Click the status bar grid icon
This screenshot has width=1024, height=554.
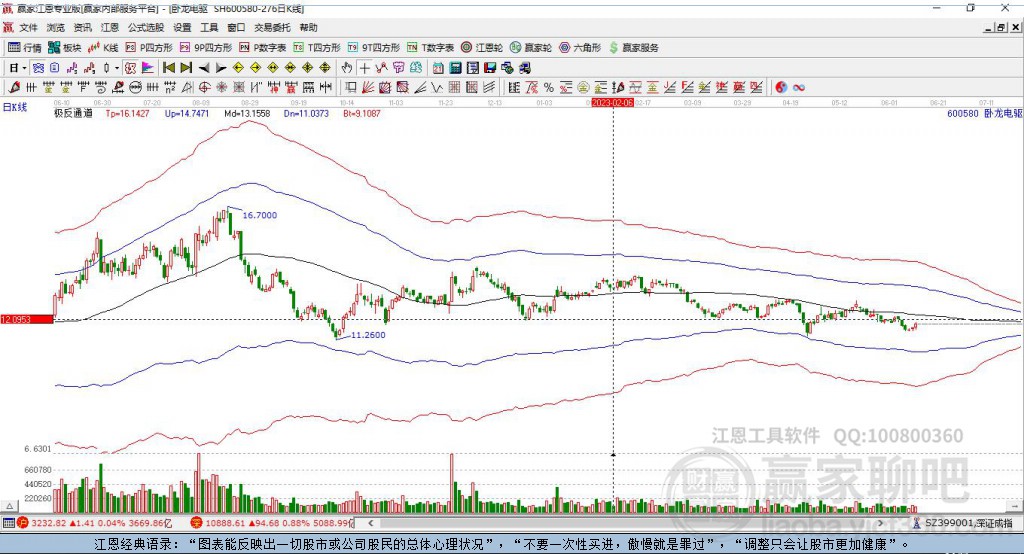[8, 523]
